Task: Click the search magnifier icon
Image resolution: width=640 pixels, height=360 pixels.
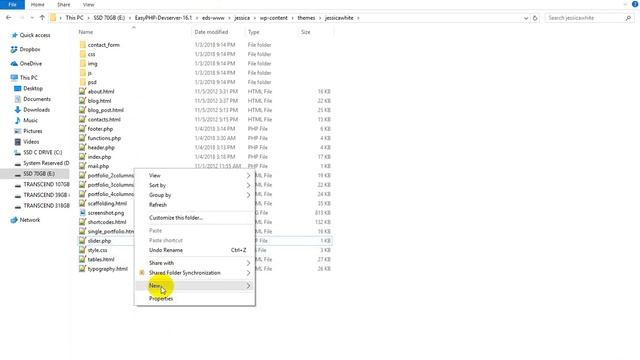Action: tap(628, 18)
